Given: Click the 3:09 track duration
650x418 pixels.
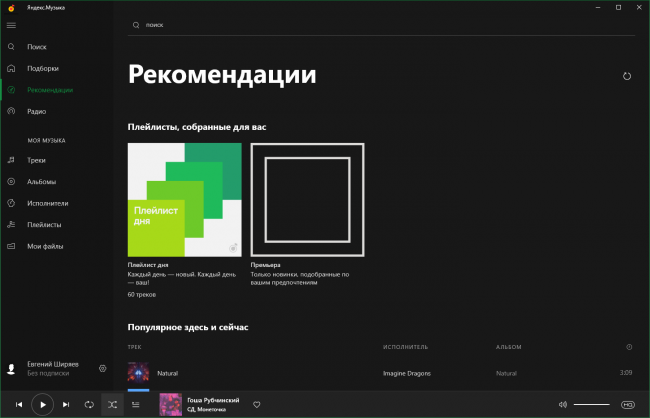Looking at the screenshot, I should (626, 372).
